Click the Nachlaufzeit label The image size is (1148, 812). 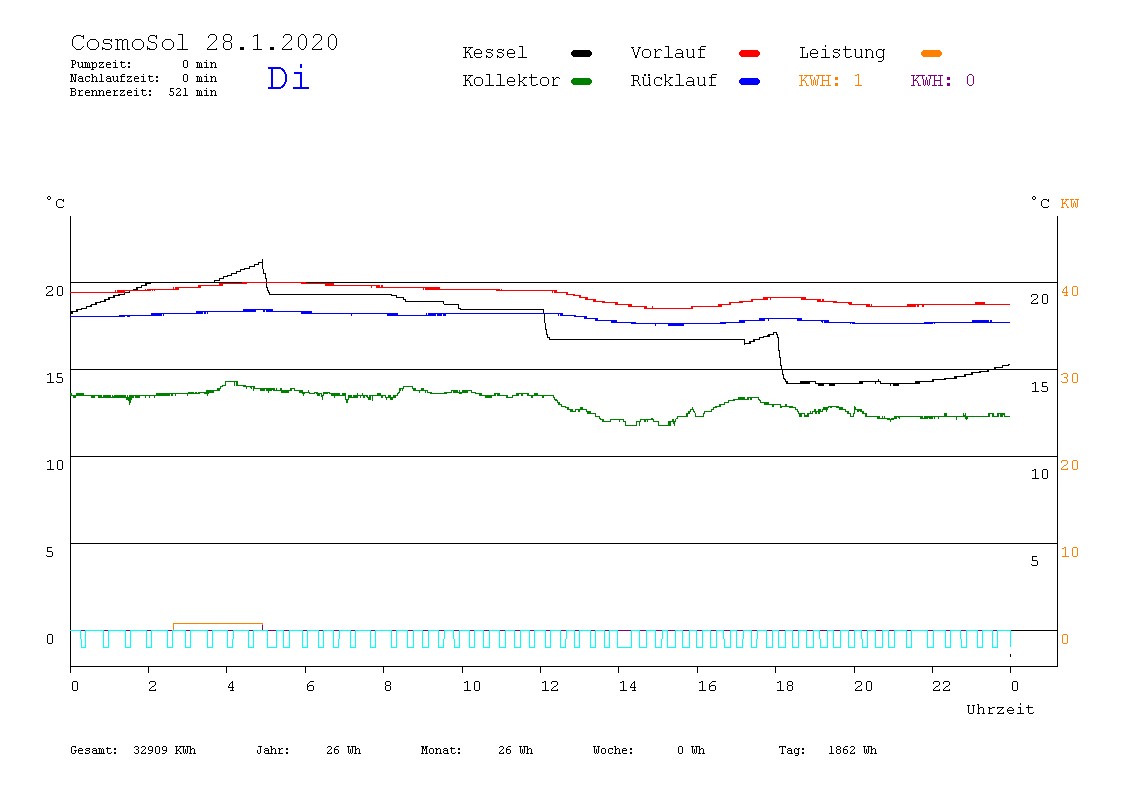click(115, 78)
